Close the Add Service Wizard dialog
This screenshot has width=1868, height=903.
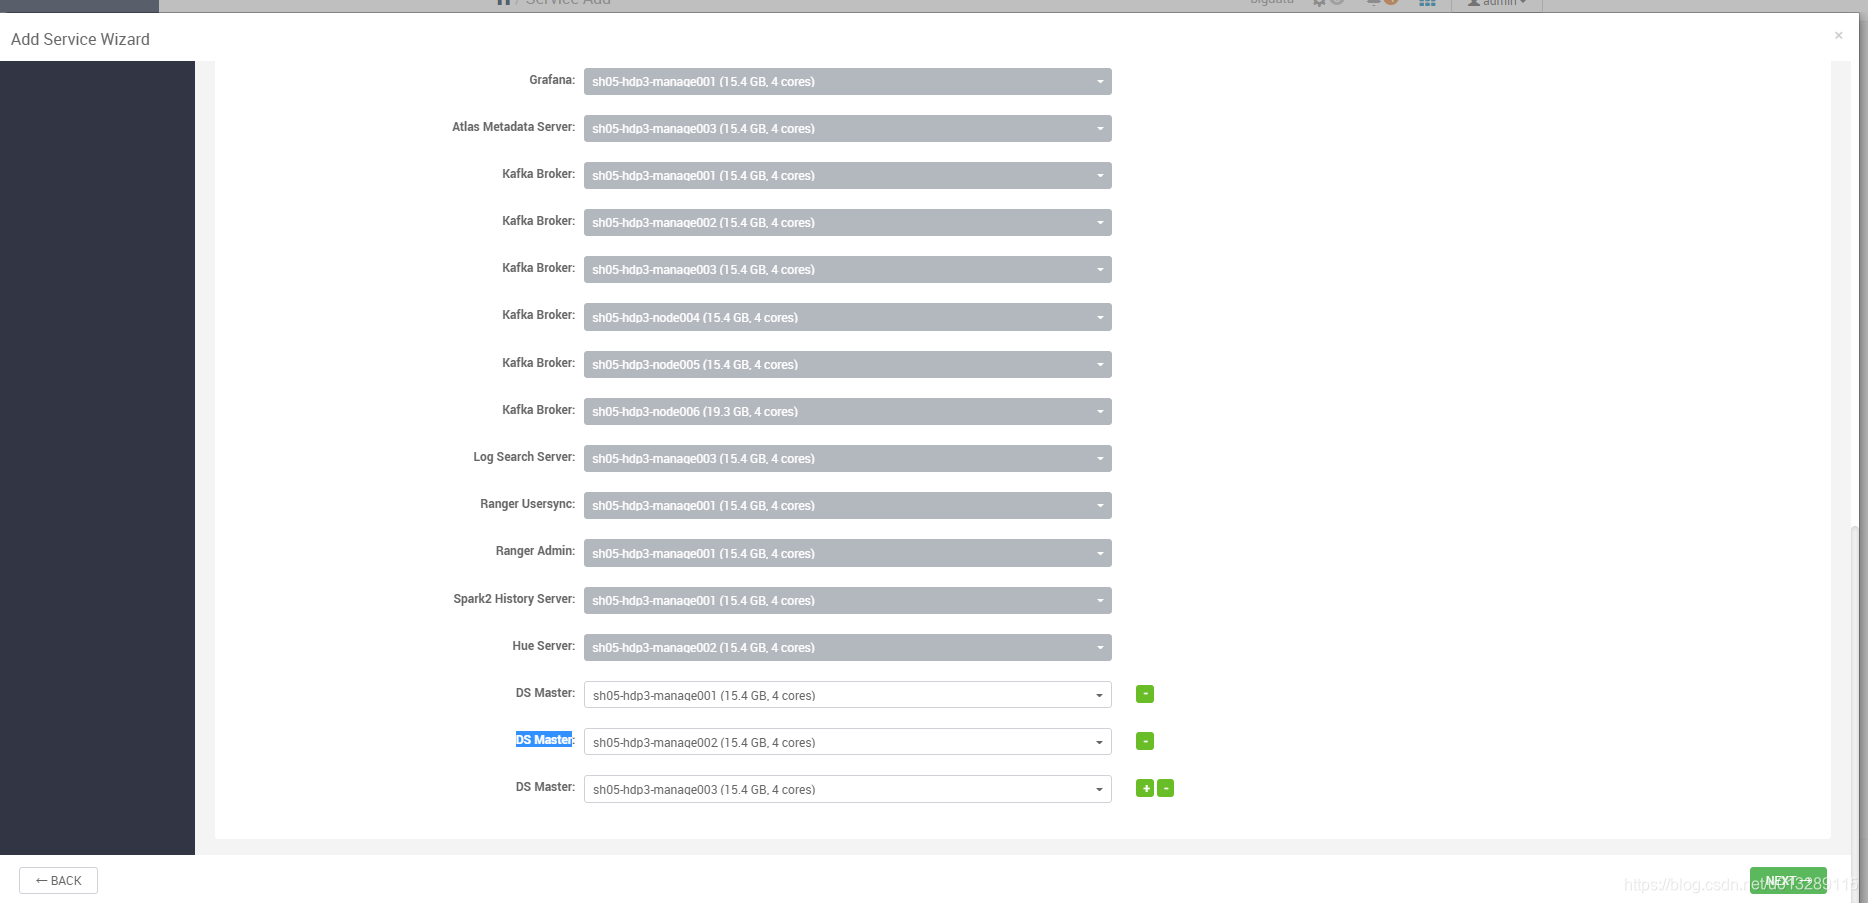coord(1838,36)
